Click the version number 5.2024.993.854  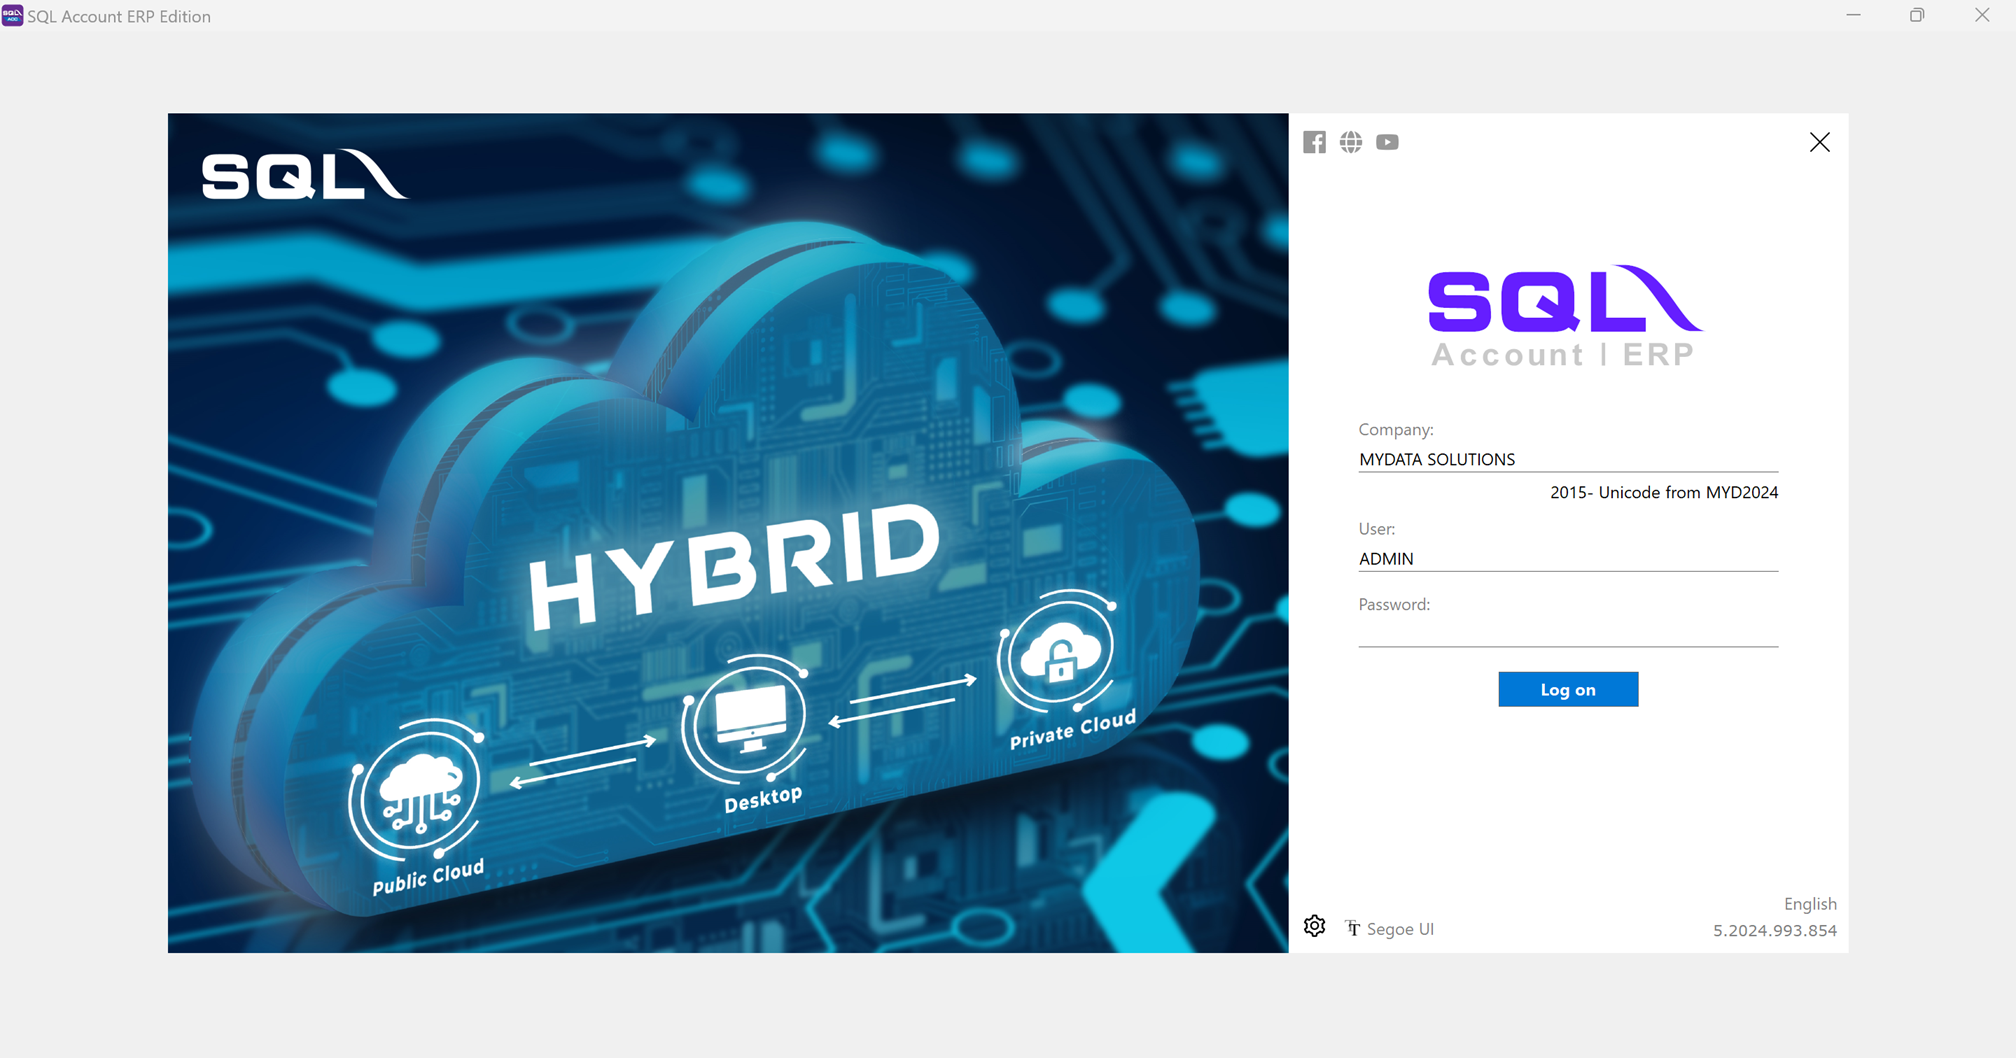(1774, 931)
